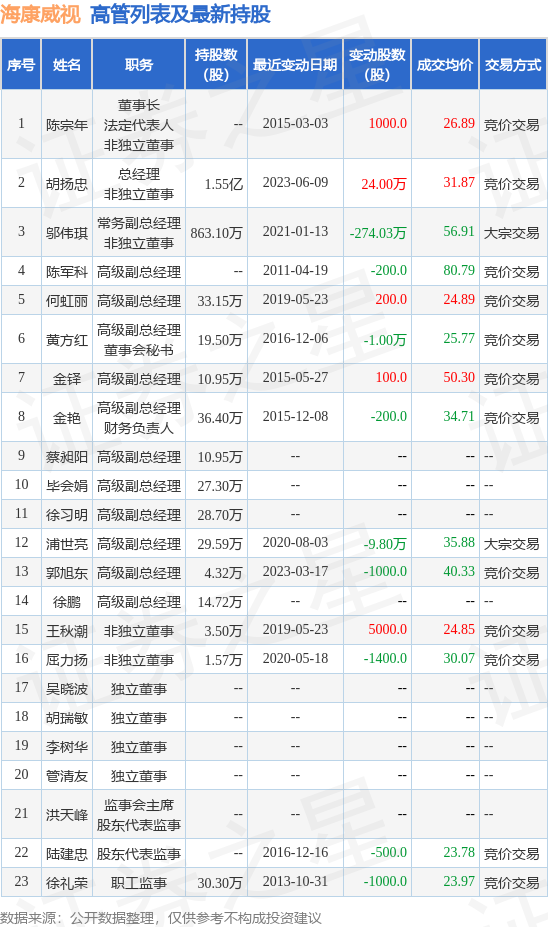Viewport: 548px width, 927px height.
Task: Click 大宗交易 in 浦世亮's row
Action: point(511,544)
